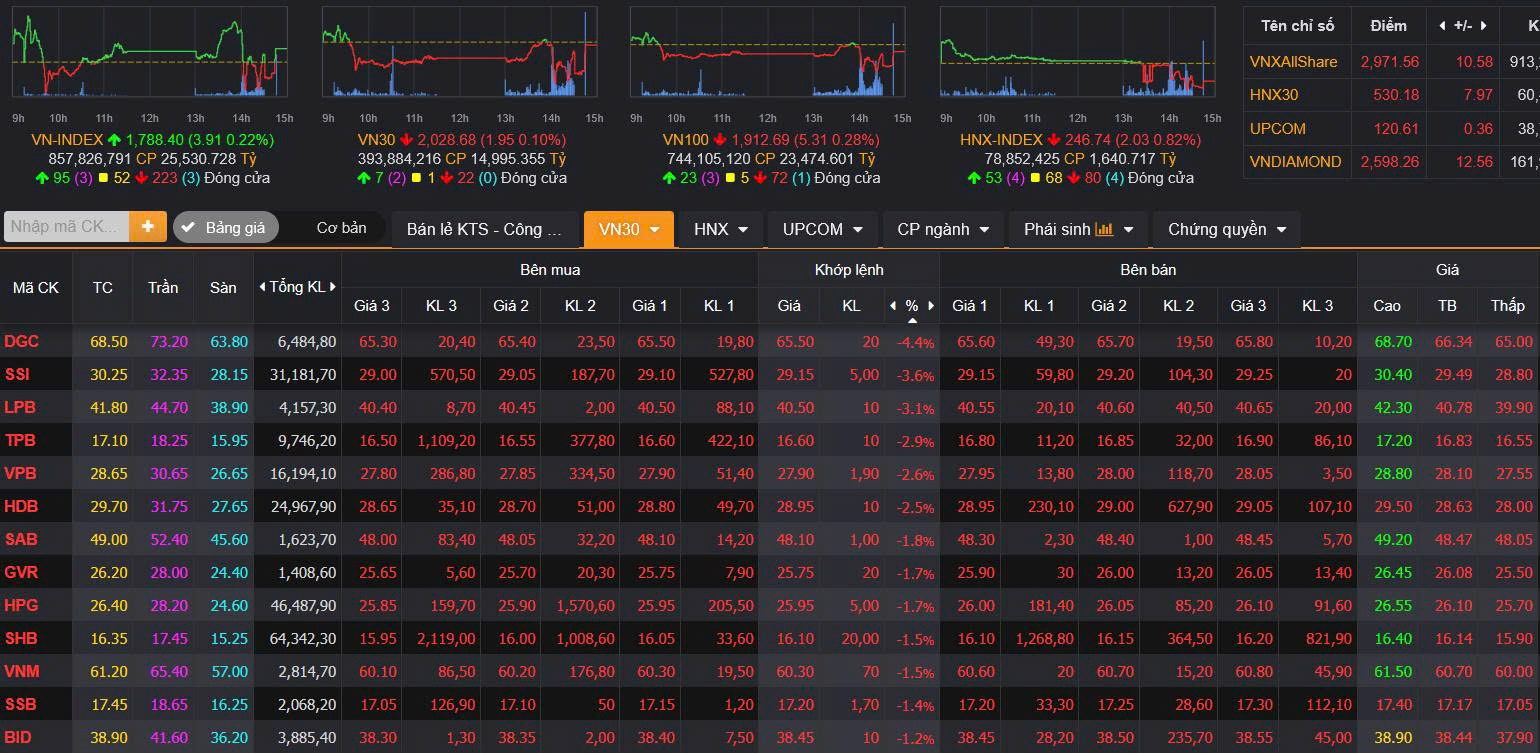Expand the Chứng quyền dropdown
Screen dimensions: 1540x753
(x=1227, y=229)
